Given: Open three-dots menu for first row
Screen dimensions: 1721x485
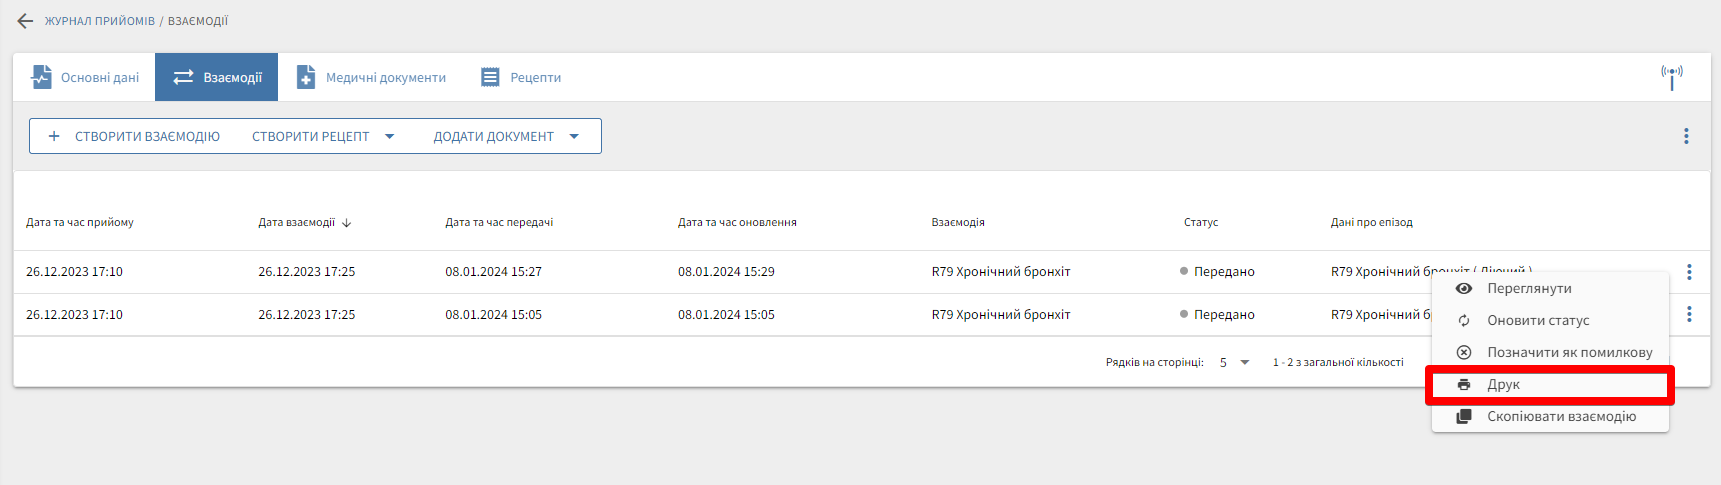Looking at the screenshot, I should [x=1689, y=271].
